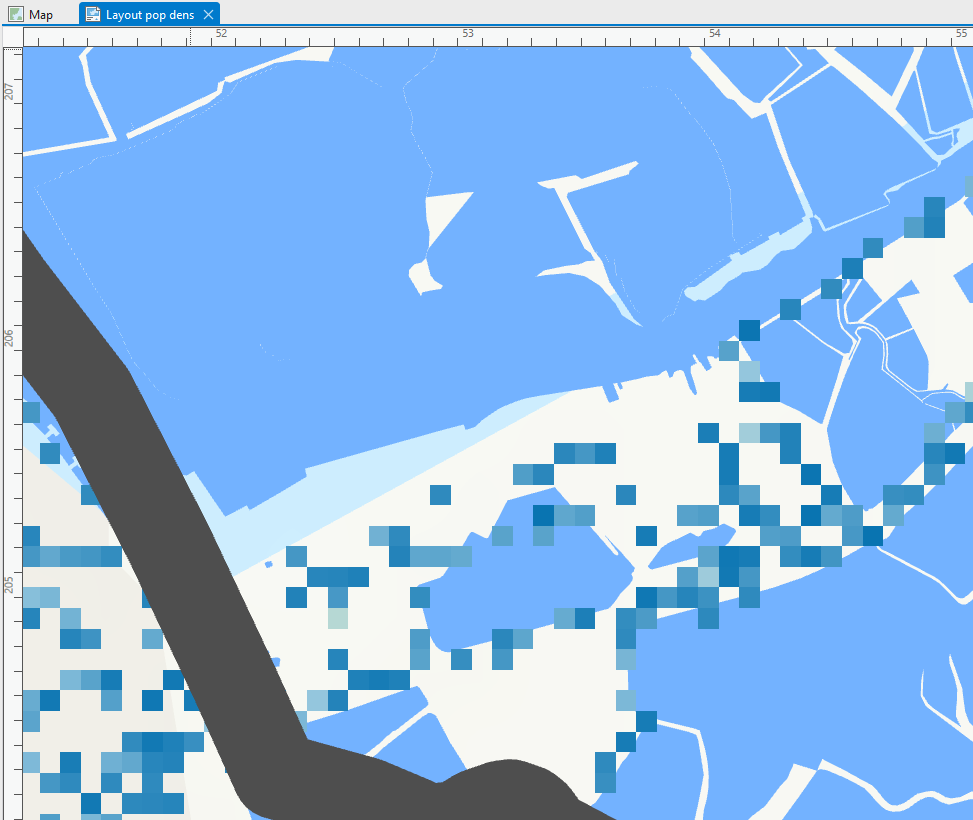Click the 52 mark on the top ruler
The width and height of the screenshot is (973, 820).
220,33
